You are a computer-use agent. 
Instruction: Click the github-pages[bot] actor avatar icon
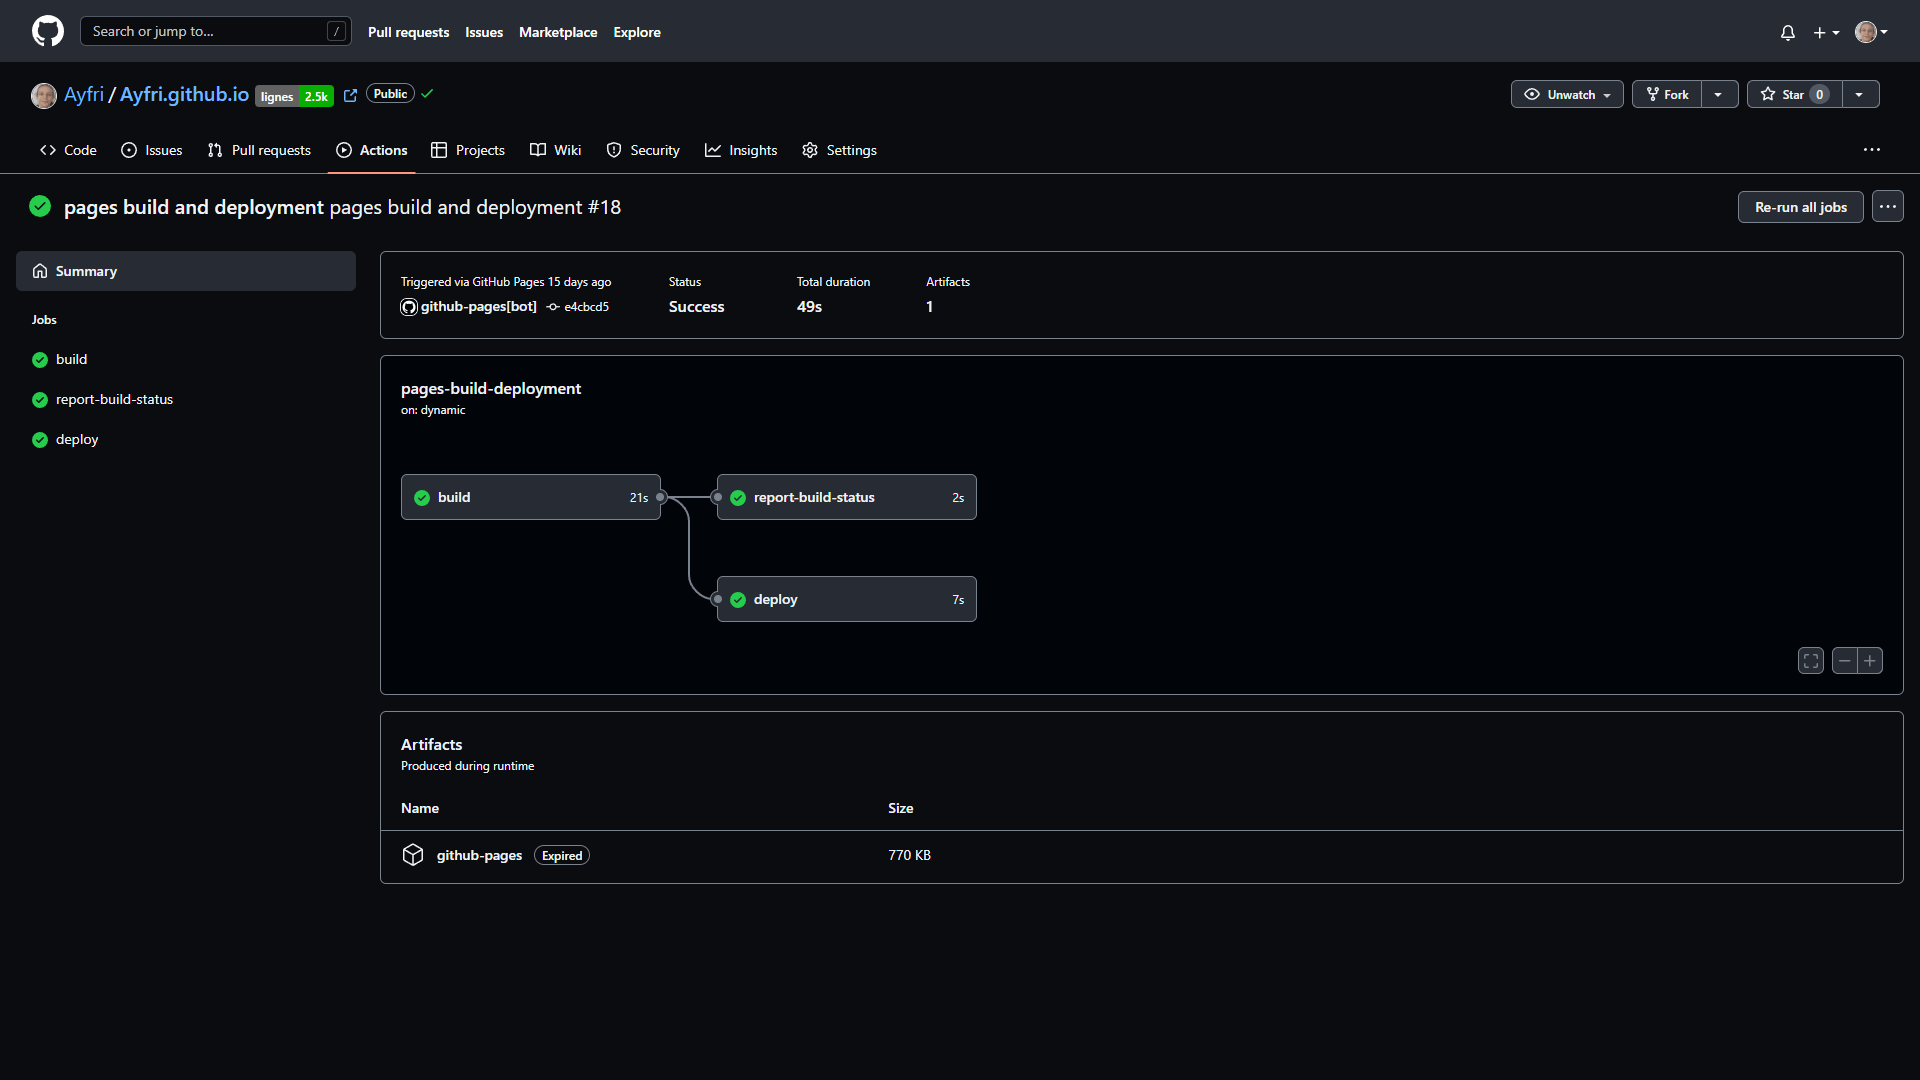(x=409, y=307)
